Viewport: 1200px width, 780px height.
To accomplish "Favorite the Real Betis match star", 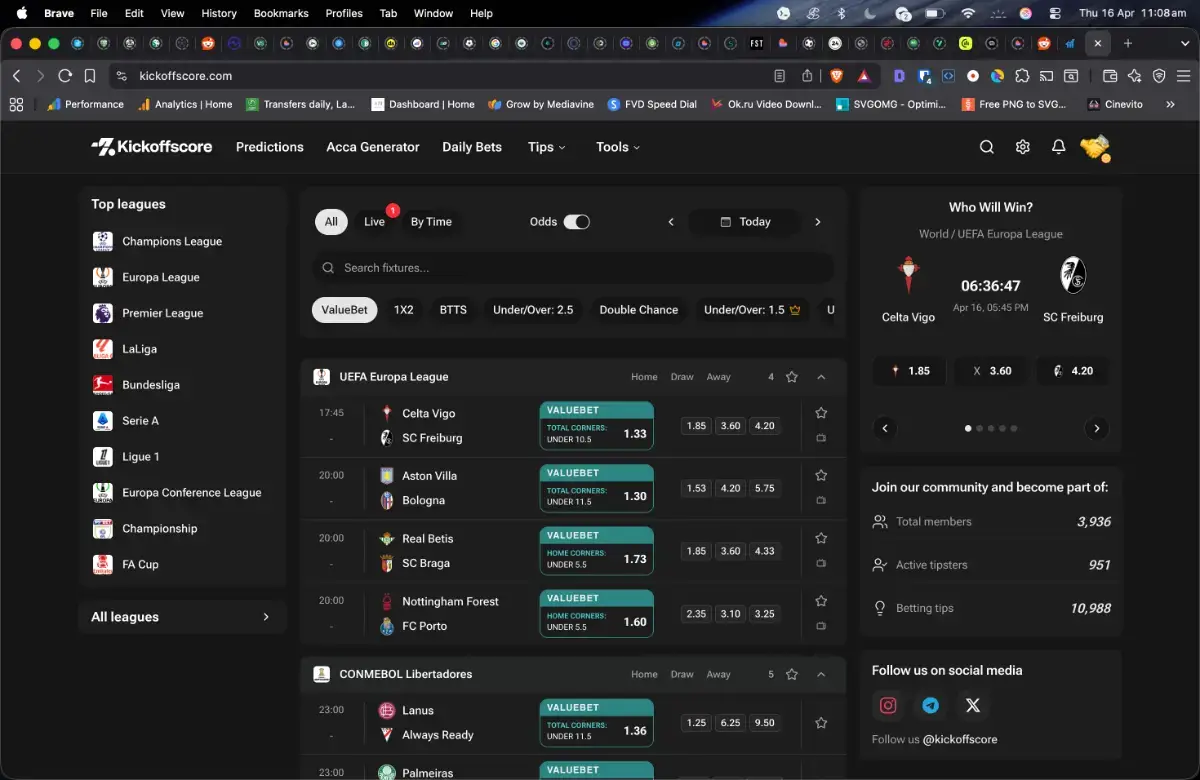I will 821,538.
